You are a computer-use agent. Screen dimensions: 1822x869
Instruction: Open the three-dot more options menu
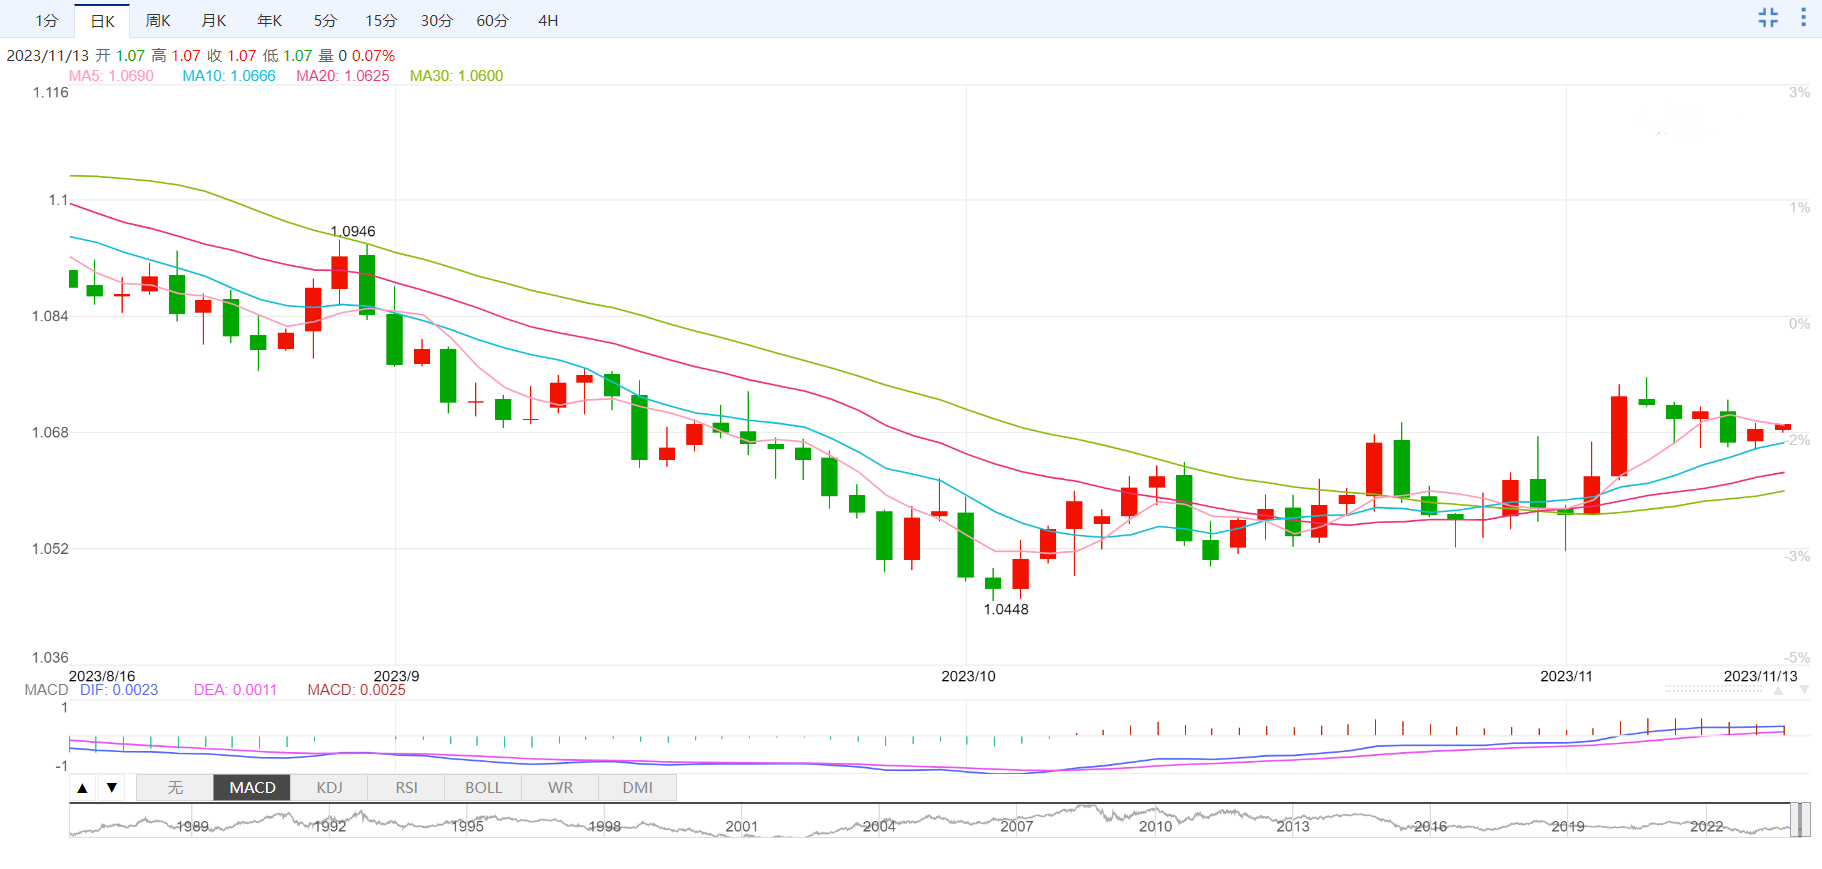(x=1803, y=17)
